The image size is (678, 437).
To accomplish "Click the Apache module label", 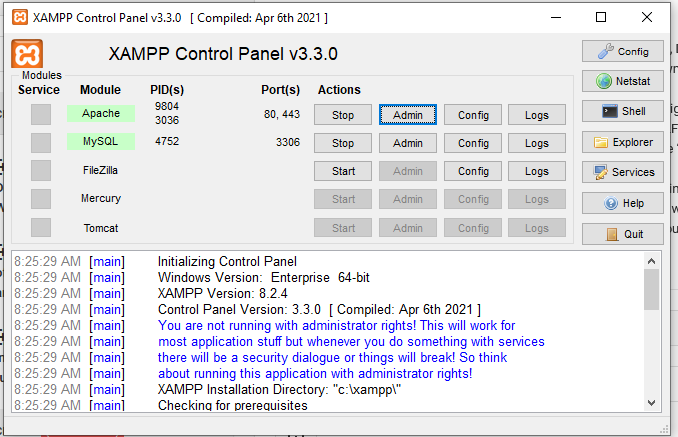I will point(101,113).
